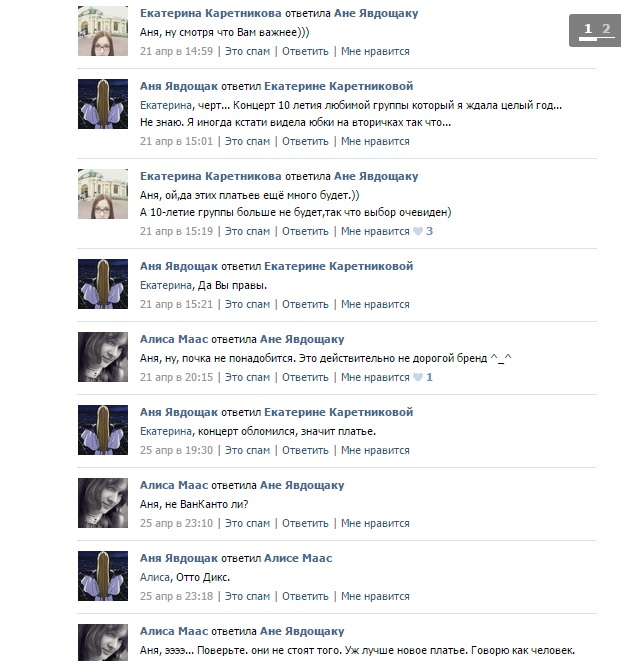Toggle Мне нравится on the 15:21 comment

(375, 304)
